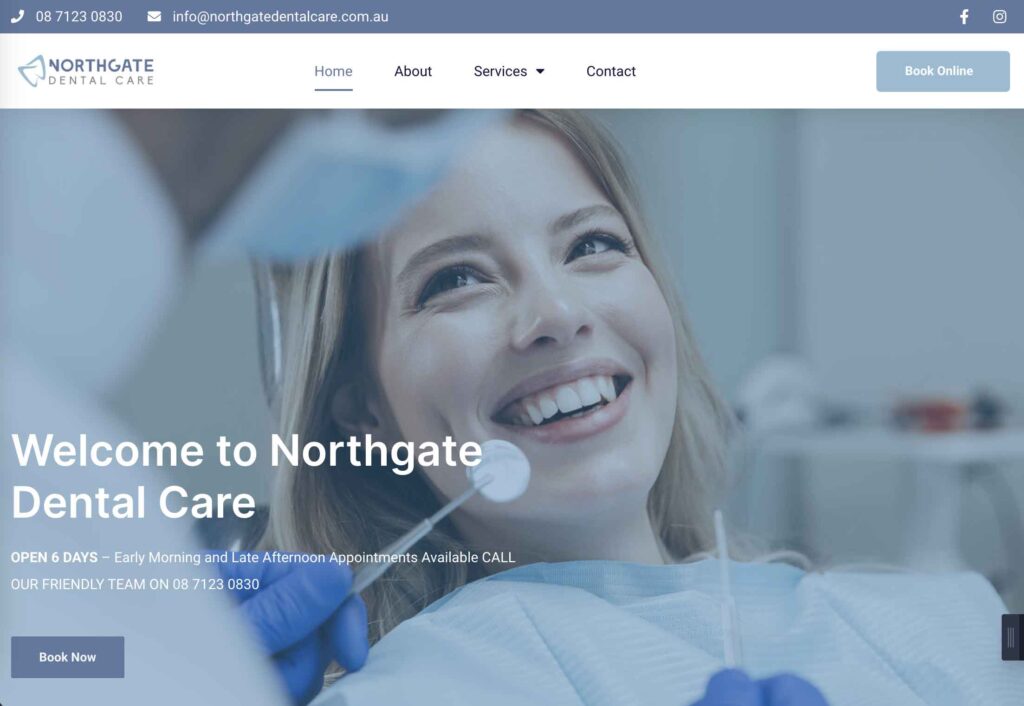Open the Instagram profile icon

tap(999, 16)
